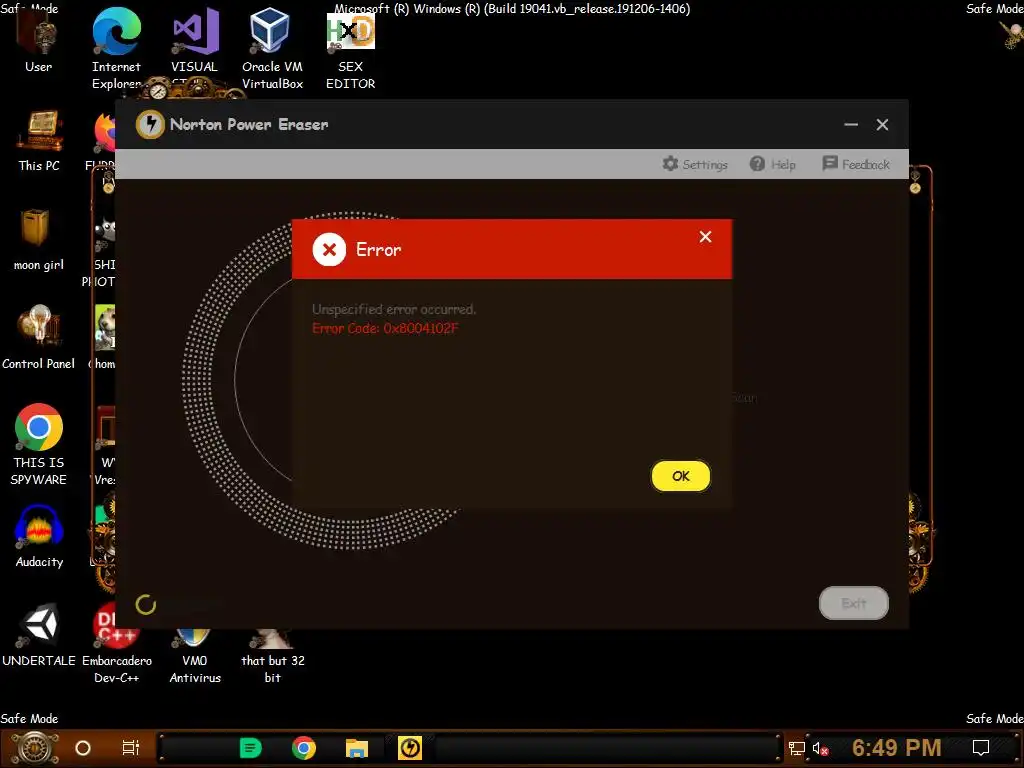Screen dimensions: 1024x768
Task: Click the 6:49 PM clock
Action: click(x=897, y=747)
